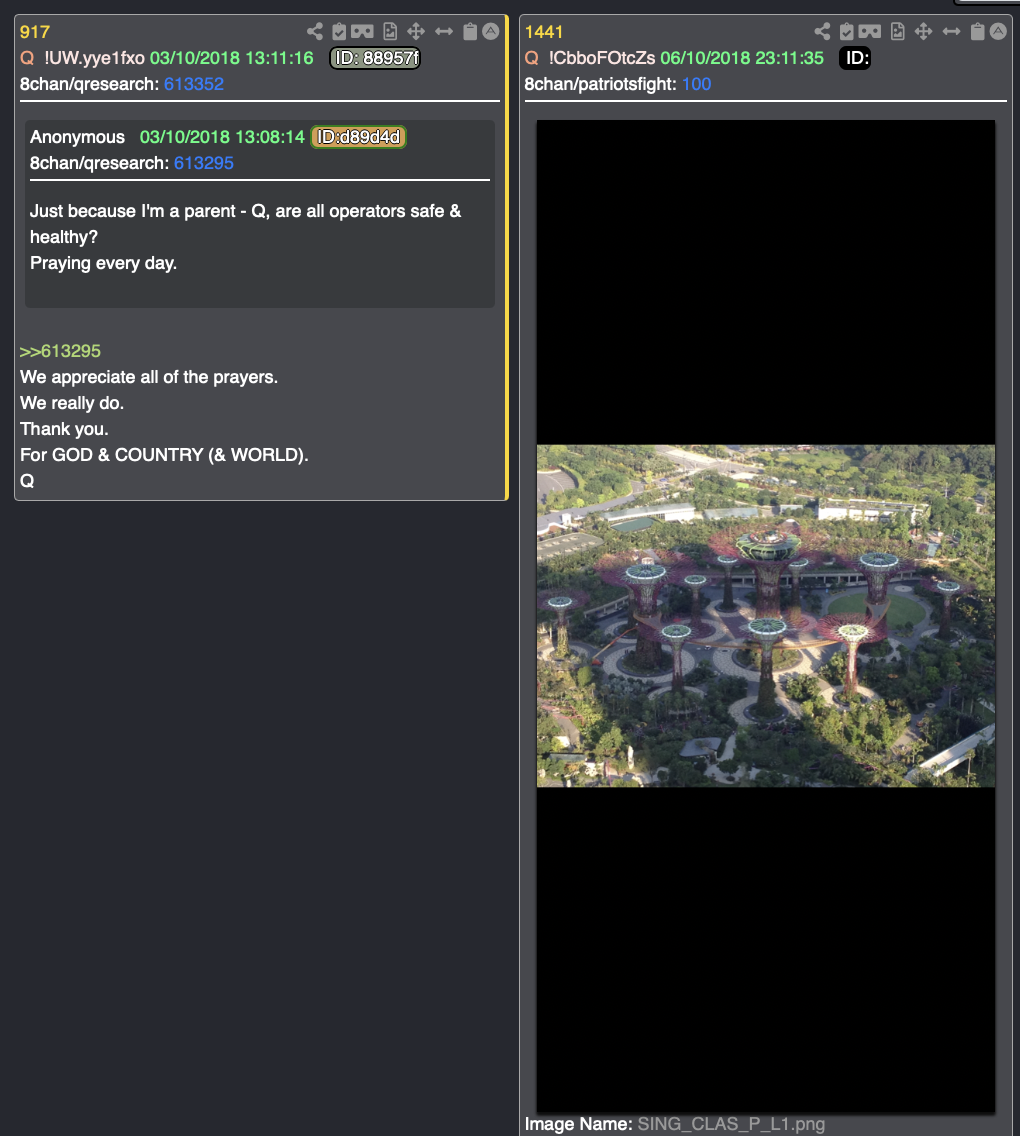Open post number 917

click(35, 32)
